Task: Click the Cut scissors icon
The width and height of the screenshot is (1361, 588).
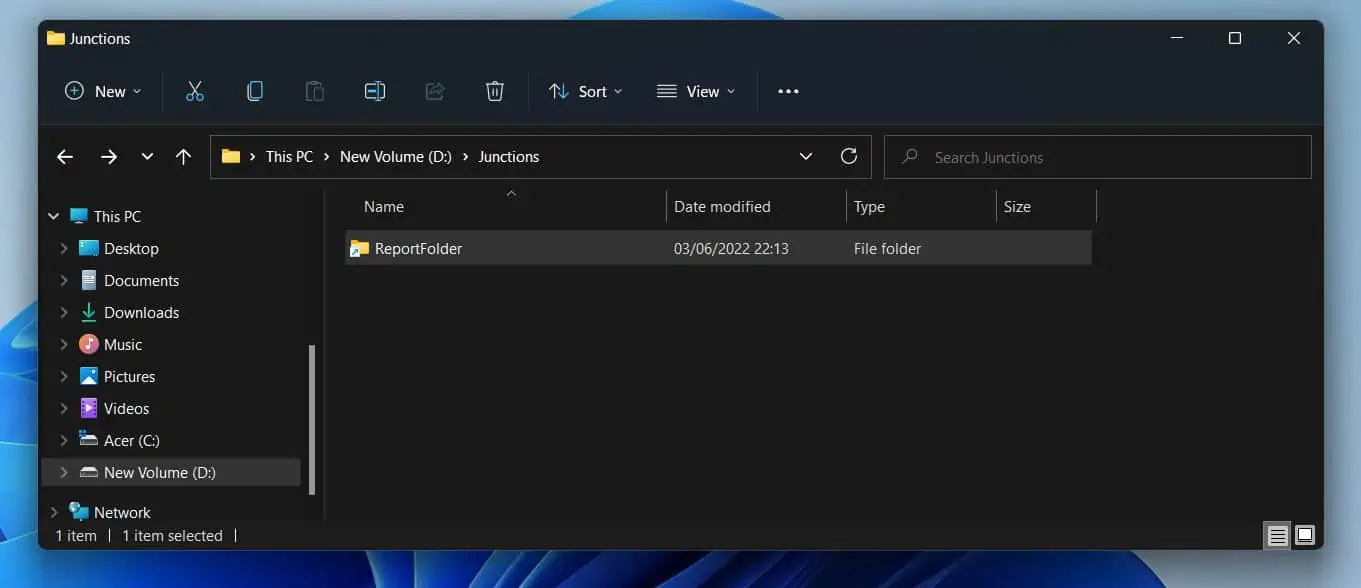Action: pyautogui.click(x=195, y=91)
